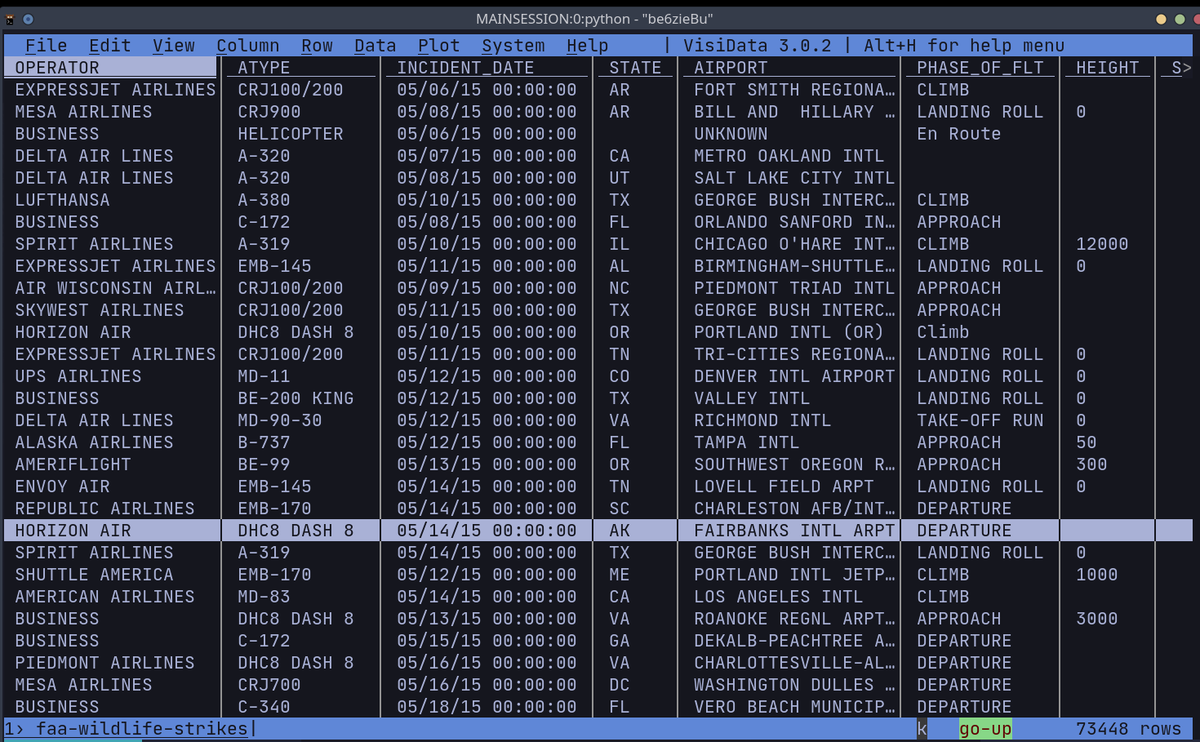Click the En Route phase cell
This screenshot has width=1200, height=742.
click(x=959, y=133)
